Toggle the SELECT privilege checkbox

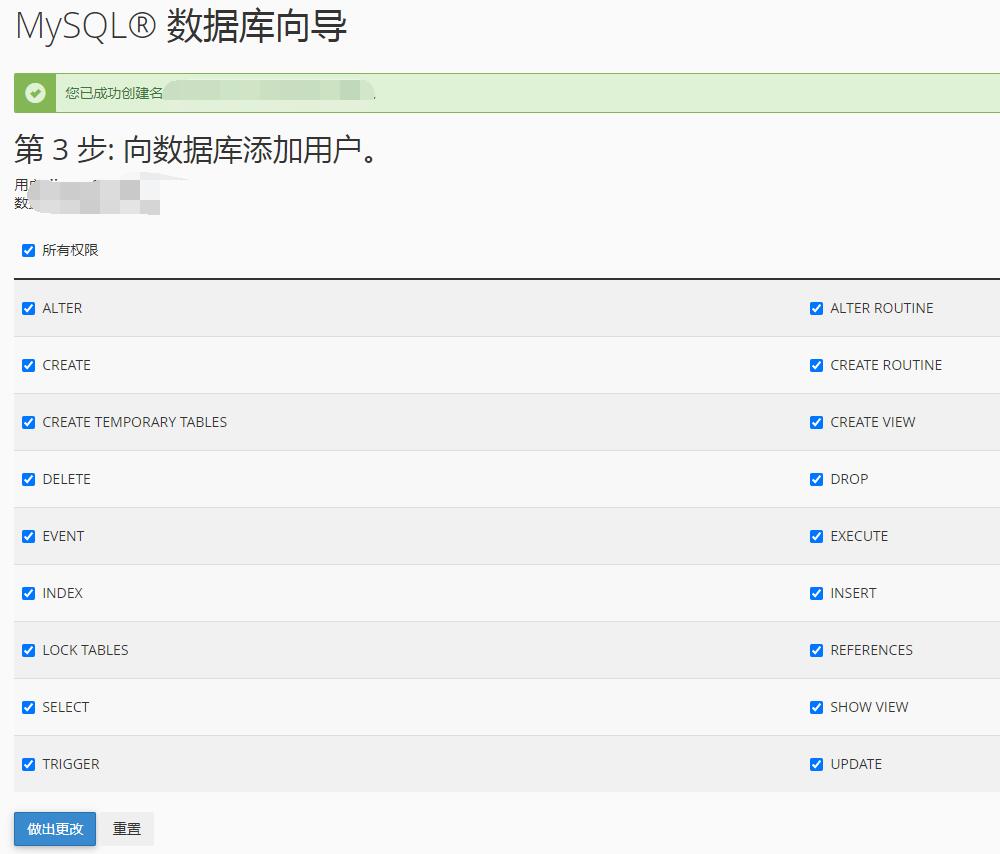28,707
